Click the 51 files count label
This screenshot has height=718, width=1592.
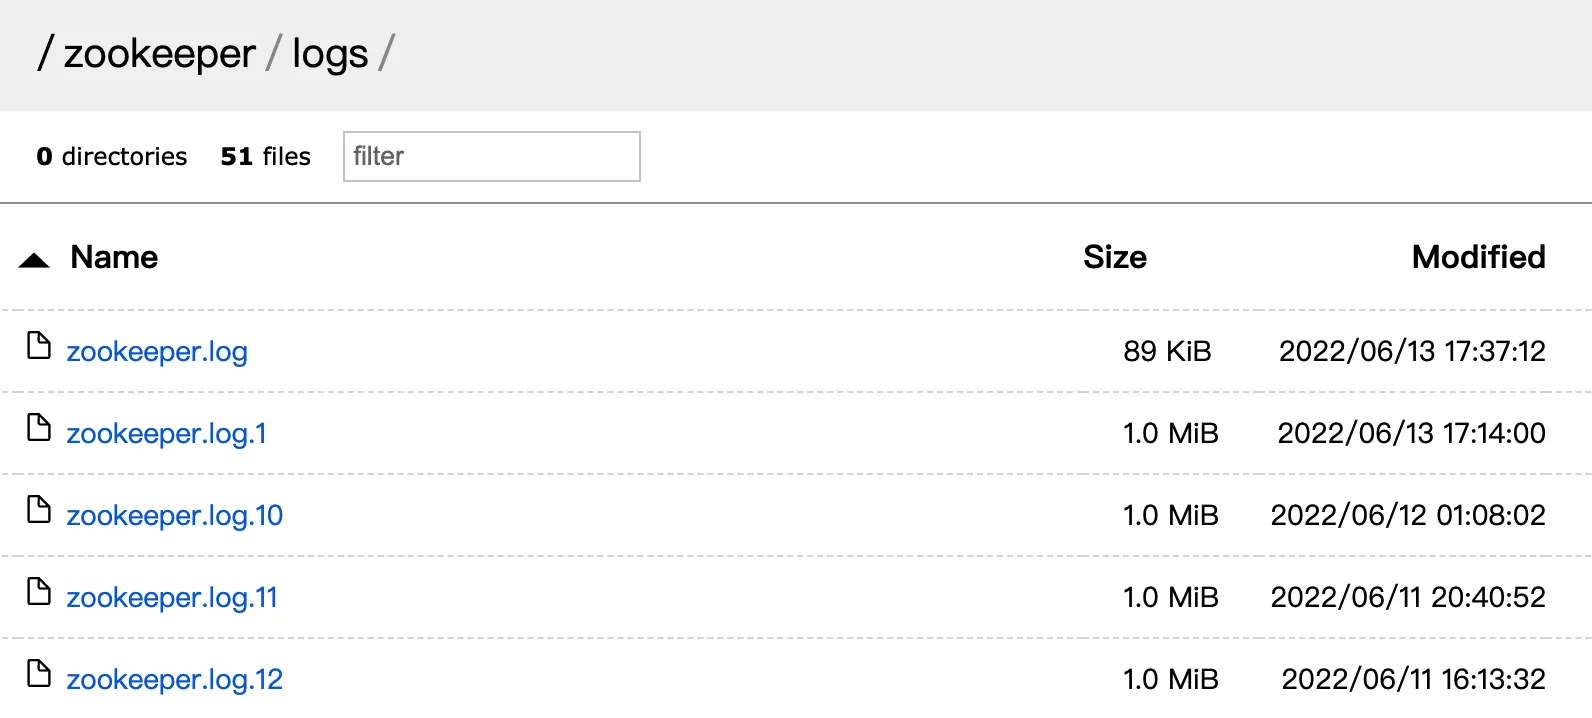(x=265, y=157)
